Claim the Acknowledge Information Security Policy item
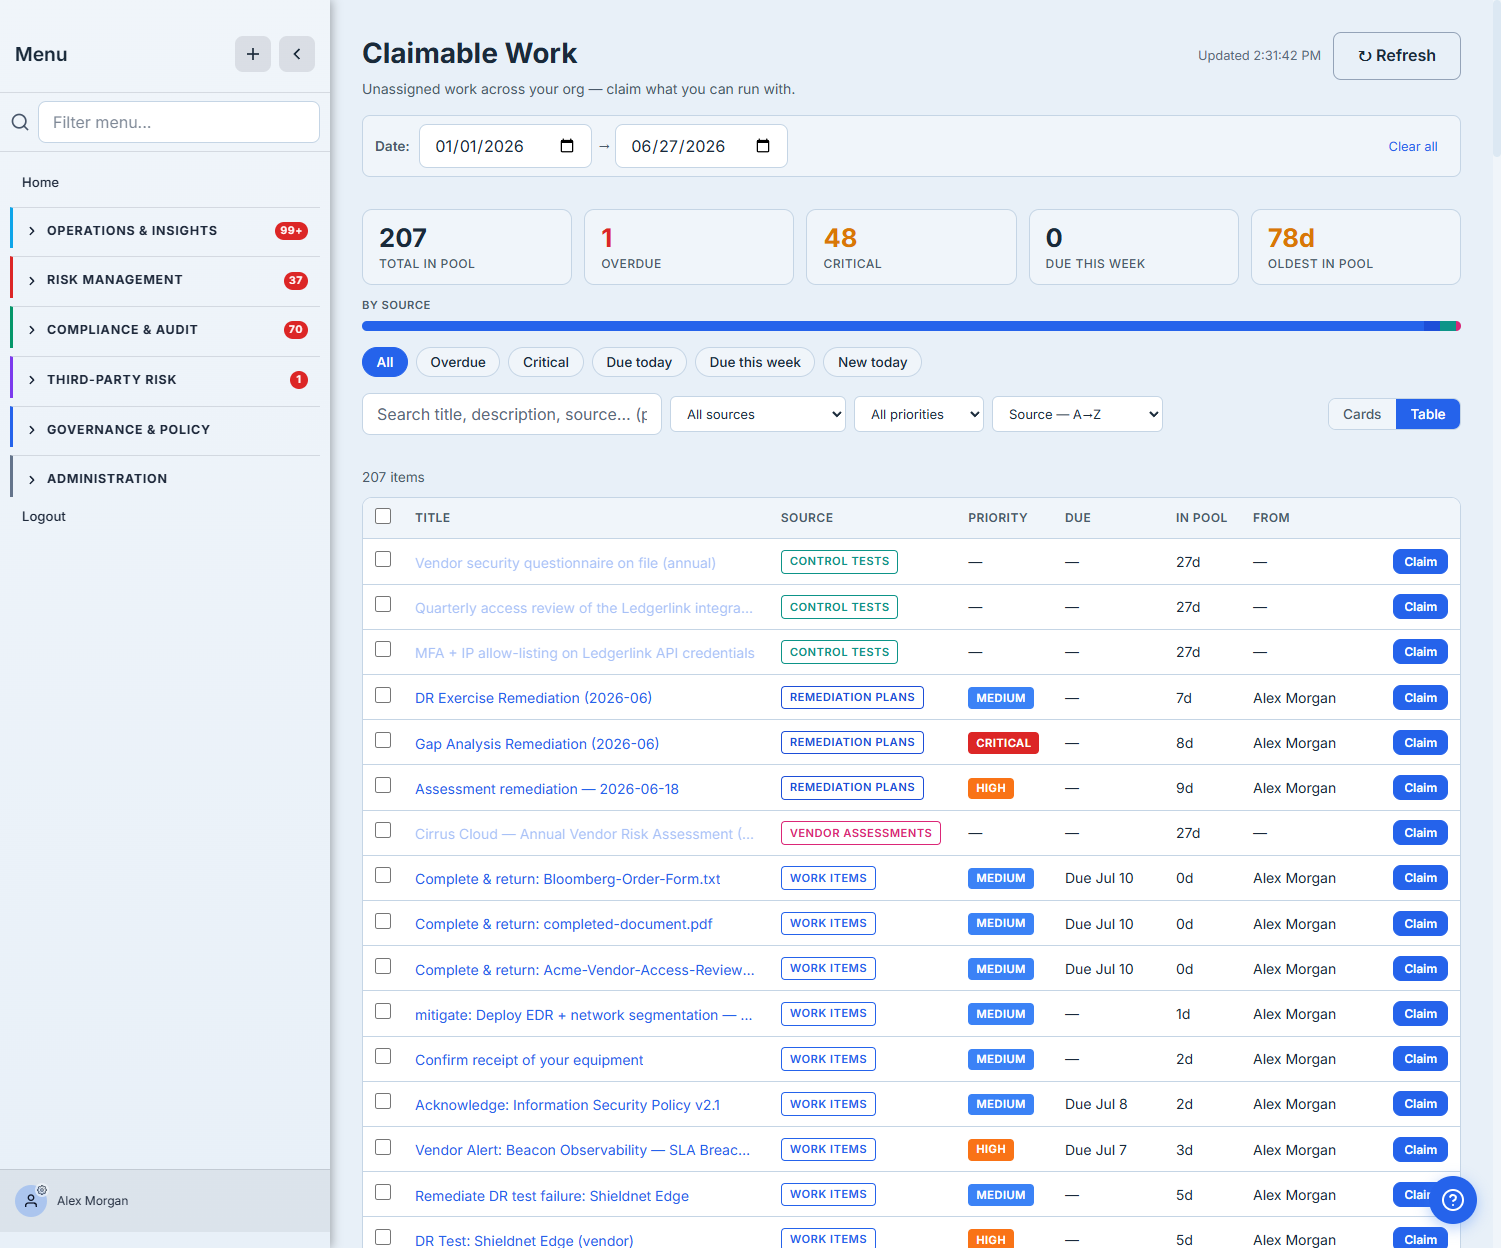Image resolution: width=1501 pixels, height=1248 pixels. pyautogui.click(x=1420, y=1104)
